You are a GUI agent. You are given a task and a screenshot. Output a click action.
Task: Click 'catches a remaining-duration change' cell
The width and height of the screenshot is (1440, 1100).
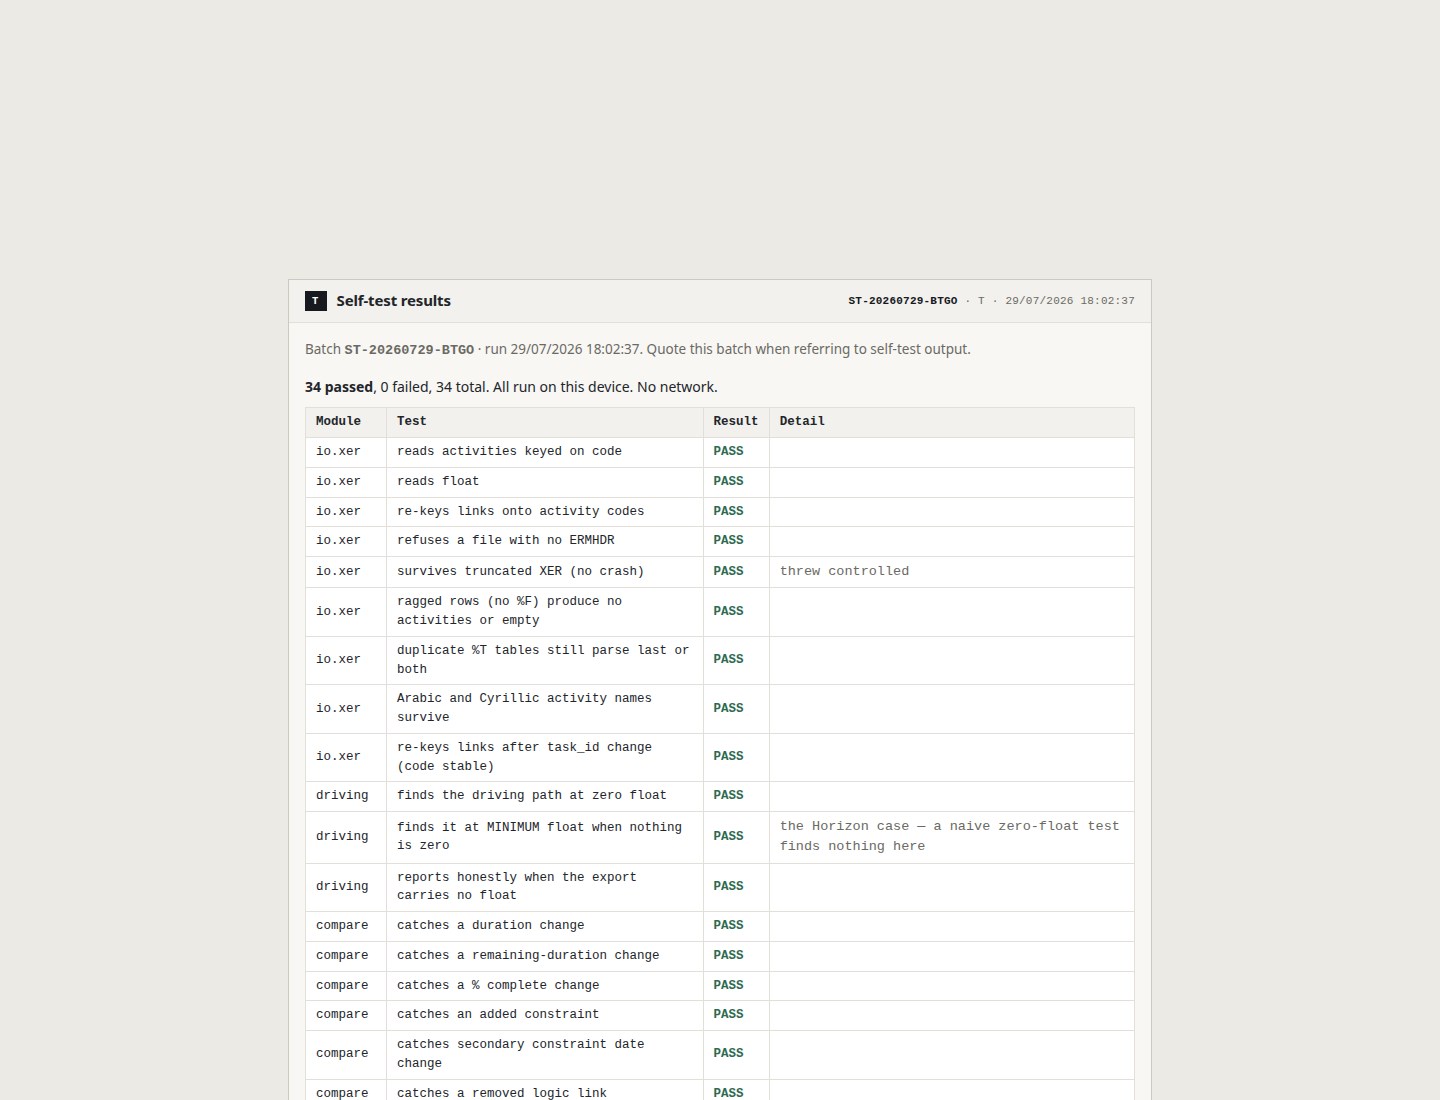(545, 956)
